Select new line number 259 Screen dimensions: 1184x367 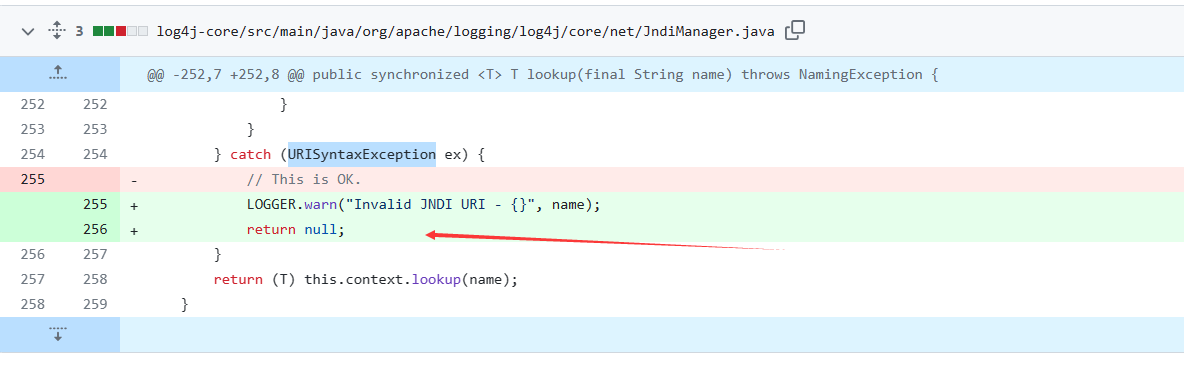point(95,304)
